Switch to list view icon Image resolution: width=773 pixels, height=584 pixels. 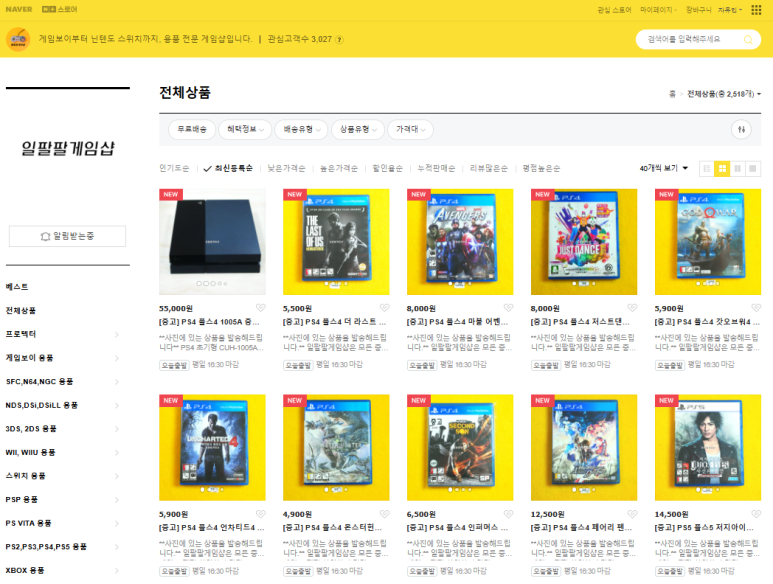tap(707, 169)
